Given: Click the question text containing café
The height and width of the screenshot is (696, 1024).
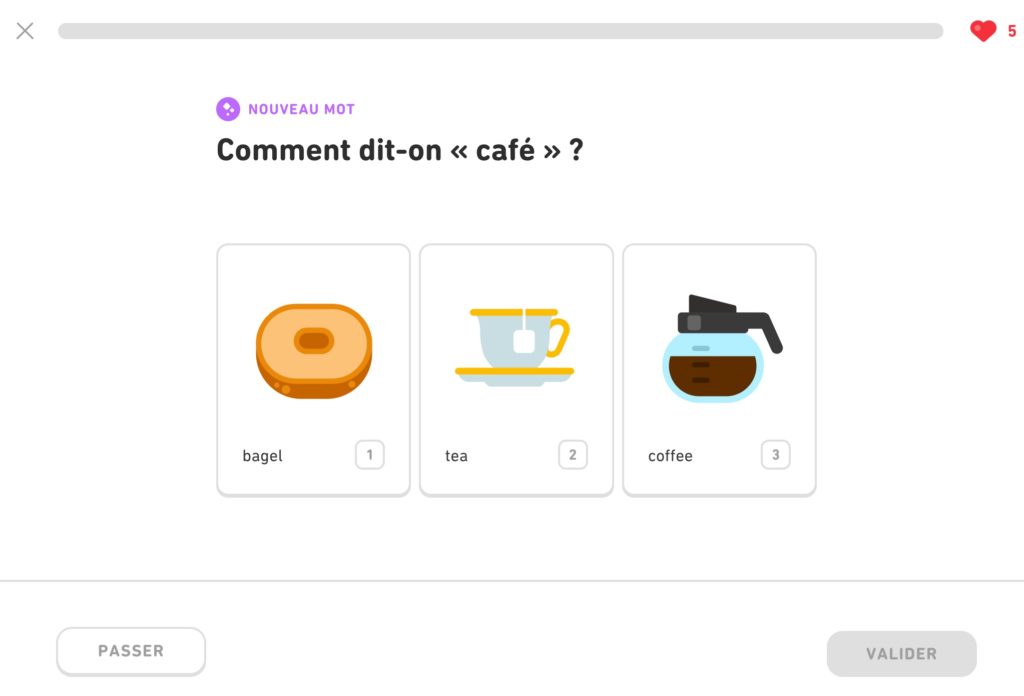Looking at the screenshot, I should tap(398, 150).
